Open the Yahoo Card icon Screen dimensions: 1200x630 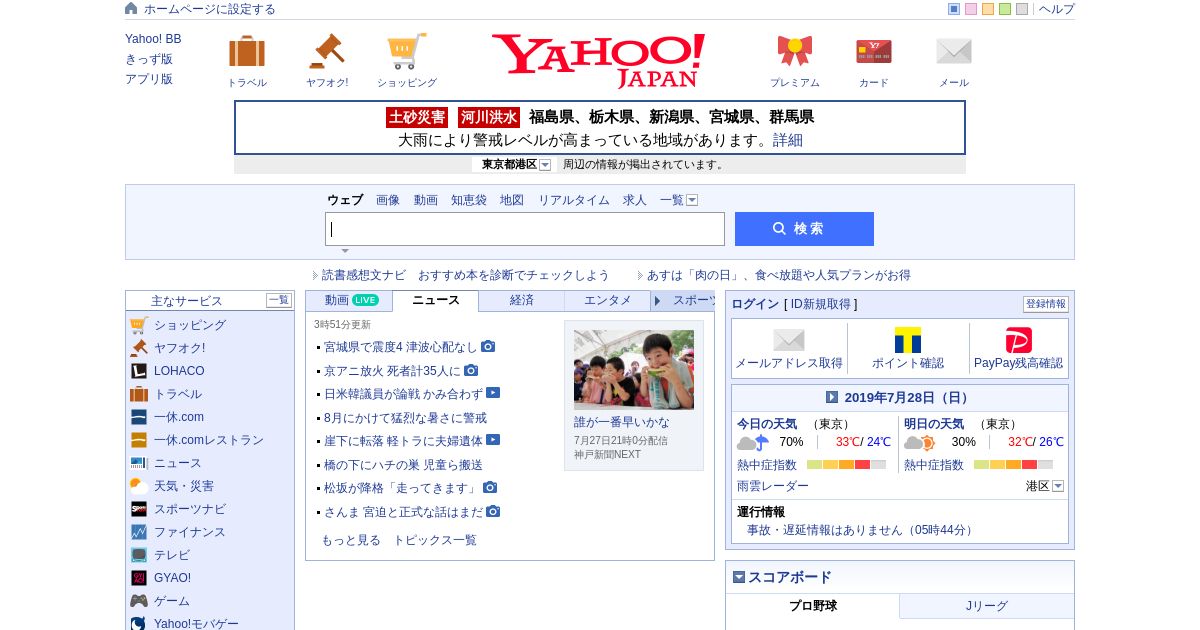[874, 51]
